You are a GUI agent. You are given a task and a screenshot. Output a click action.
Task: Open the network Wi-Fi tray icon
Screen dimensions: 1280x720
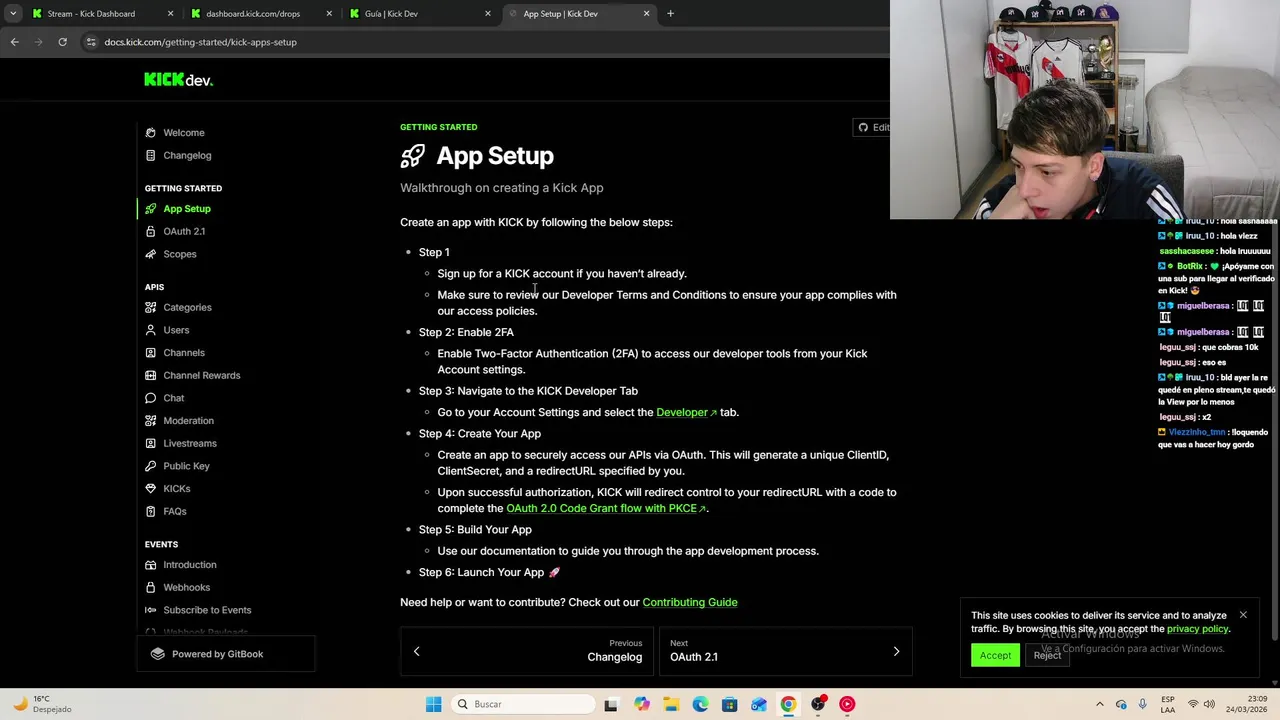tap(1192, 704)
